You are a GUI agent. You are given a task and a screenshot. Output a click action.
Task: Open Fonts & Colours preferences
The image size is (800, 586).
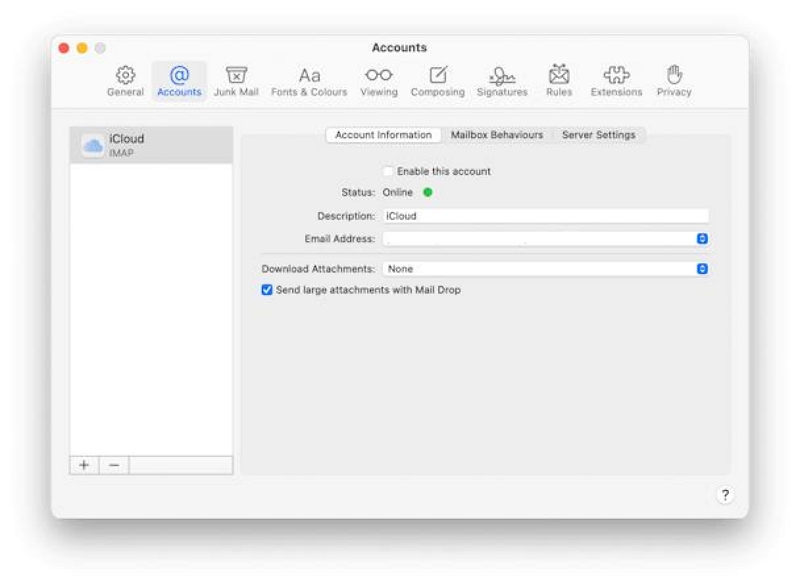pyautogui.click(x=309, y=82)
